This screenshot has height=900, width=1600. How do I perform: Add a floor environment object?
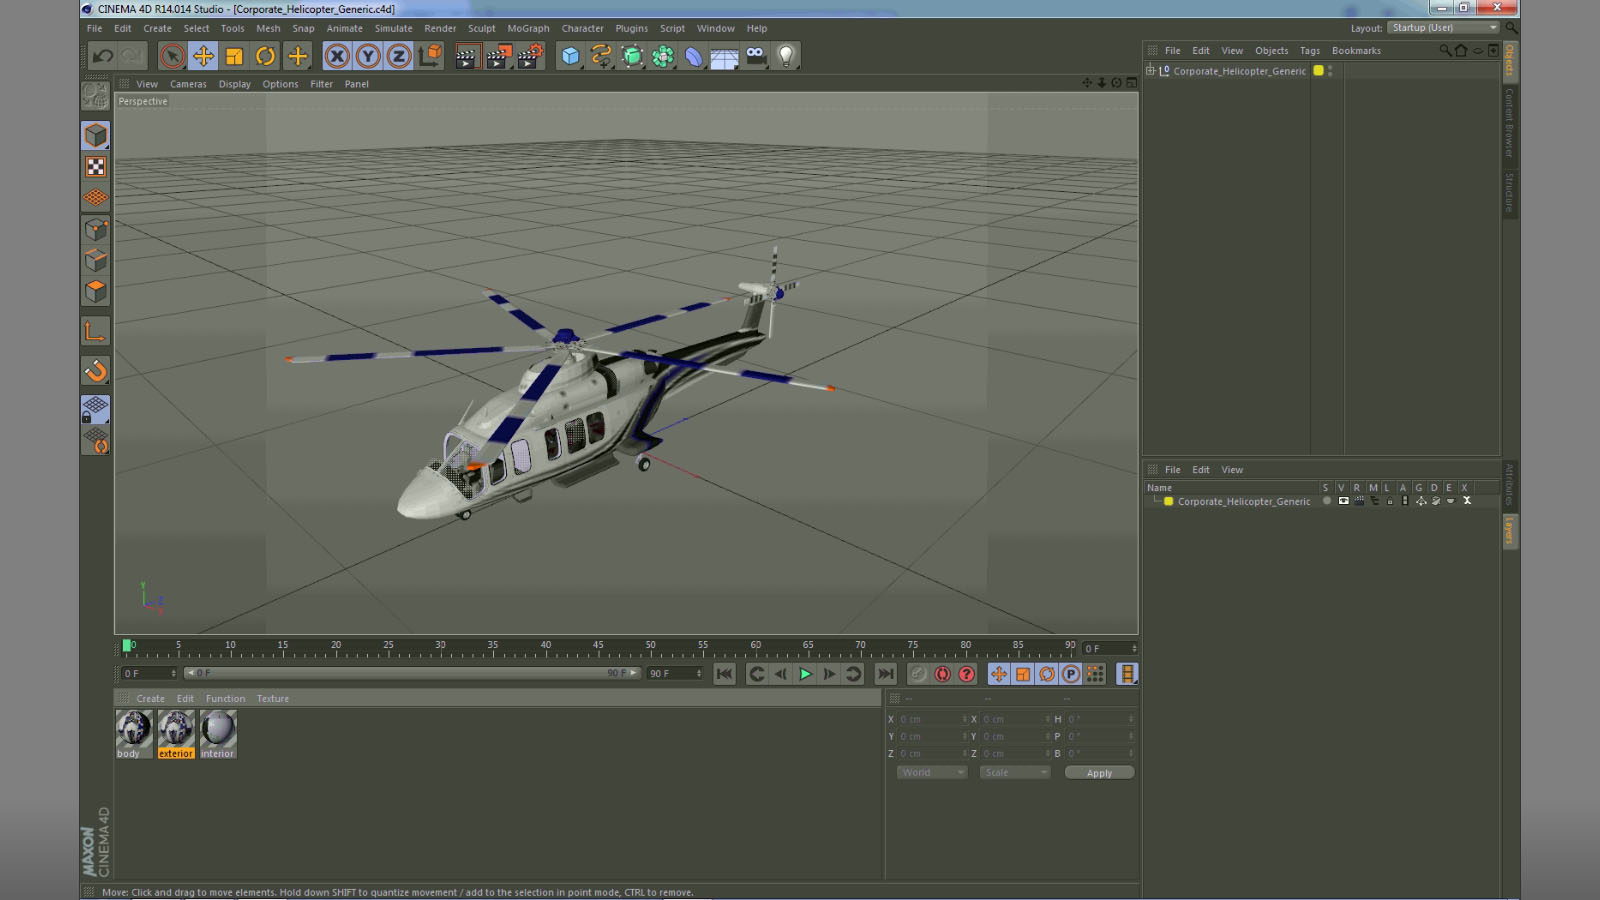coord(724,57)
